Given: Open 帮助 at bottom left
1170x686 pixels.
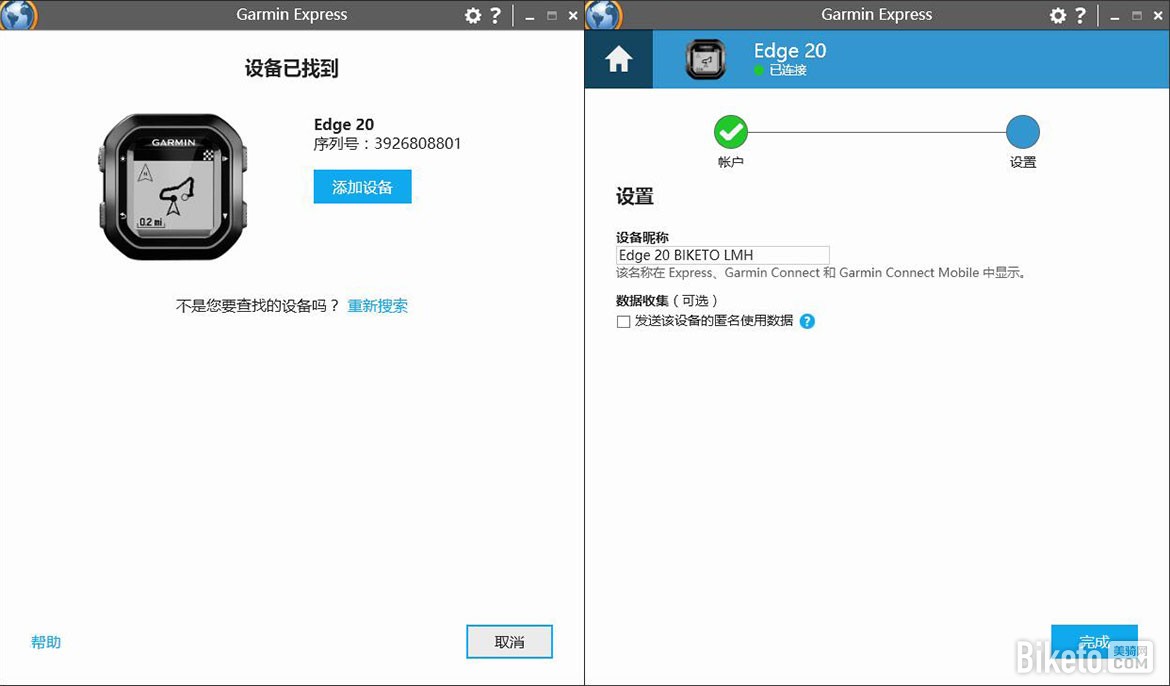Looking at the screenshot, I should click(45, 641).
